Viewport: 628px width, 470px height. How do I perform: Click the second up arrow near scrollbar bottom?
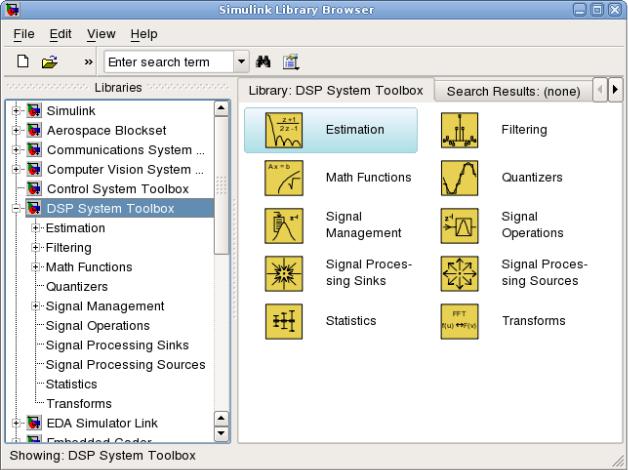(x=221, y=419)
